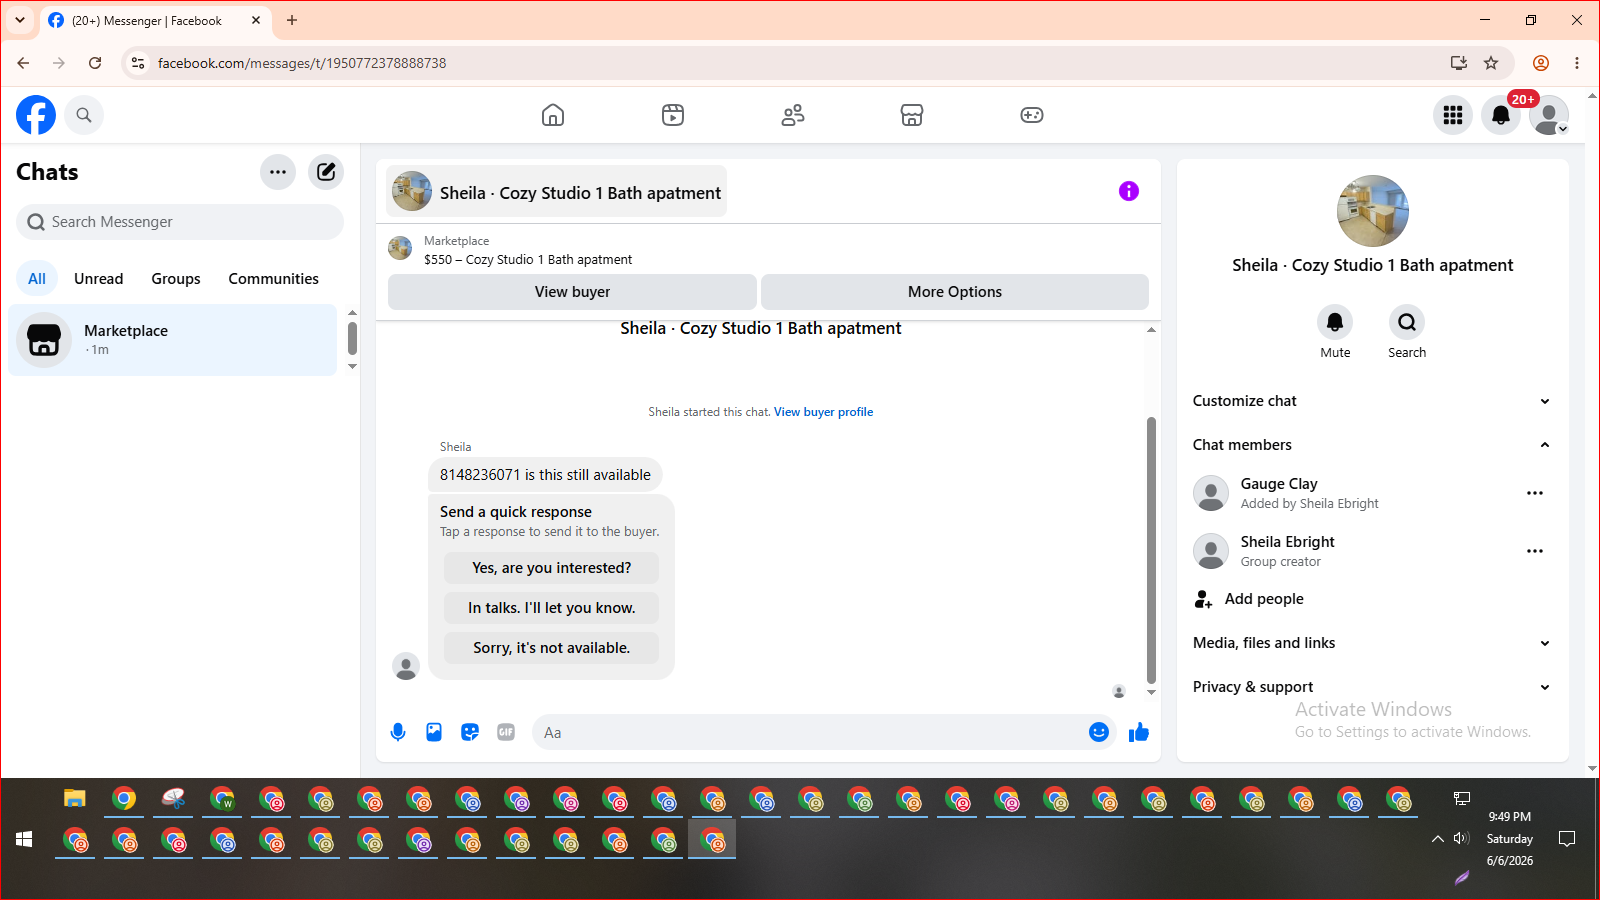Mute the conversation with bell button
Image resolution: width=1600 pixels, height=900 pixels.
[x=1335, y=322]
